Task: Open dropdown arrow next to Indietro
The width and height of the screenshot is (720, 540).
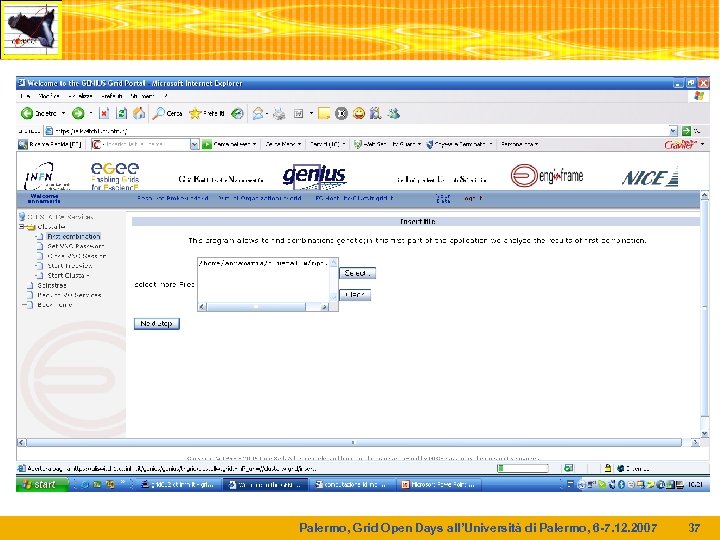Action: [x=63, y=113]
